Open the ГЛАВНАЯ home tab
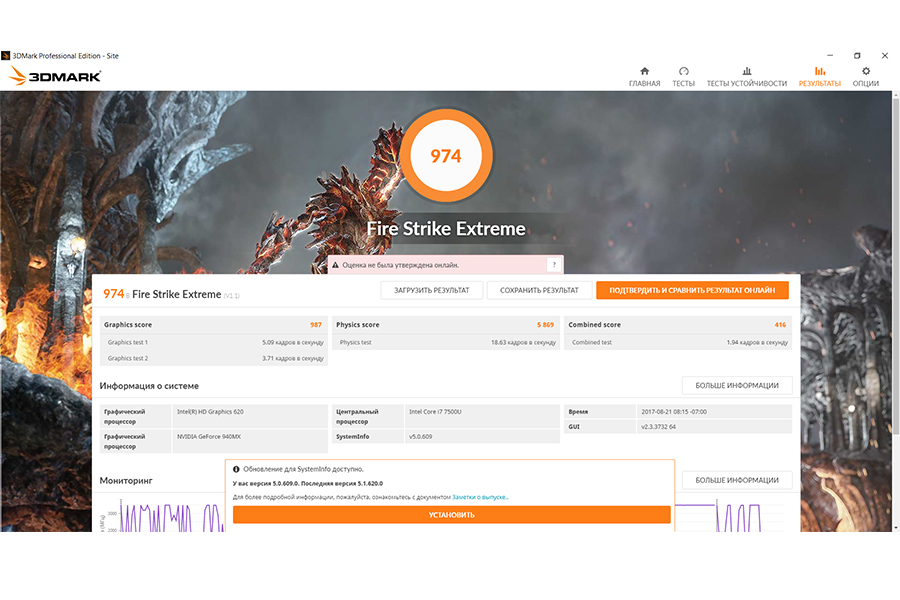The width and height of the screenshot is (900, 600). [x=644, y=77]
